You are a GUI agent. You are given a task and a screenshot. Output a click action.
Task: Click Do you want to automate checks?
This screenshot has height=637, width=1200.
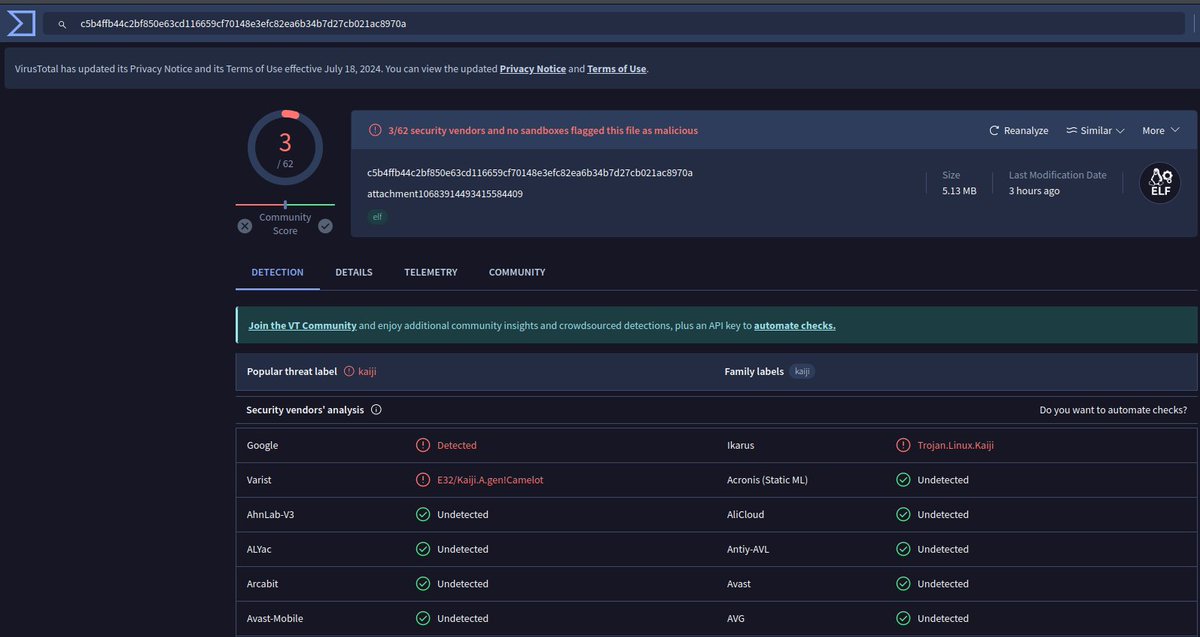1113,410
